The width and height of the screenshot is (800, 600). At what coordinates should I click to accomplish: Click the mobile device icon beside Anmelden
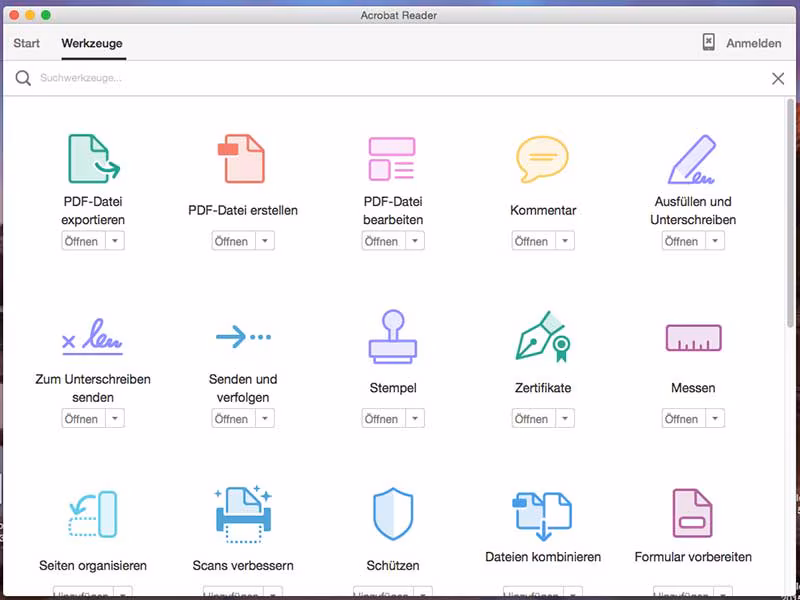click(x=709, y=42)
